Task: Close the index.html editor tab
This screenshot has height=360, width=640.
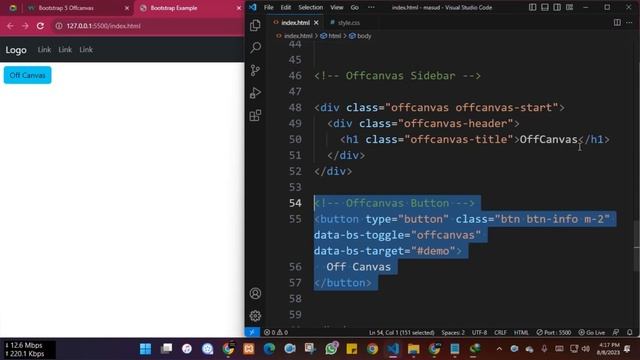Action: tap(316, 23)
